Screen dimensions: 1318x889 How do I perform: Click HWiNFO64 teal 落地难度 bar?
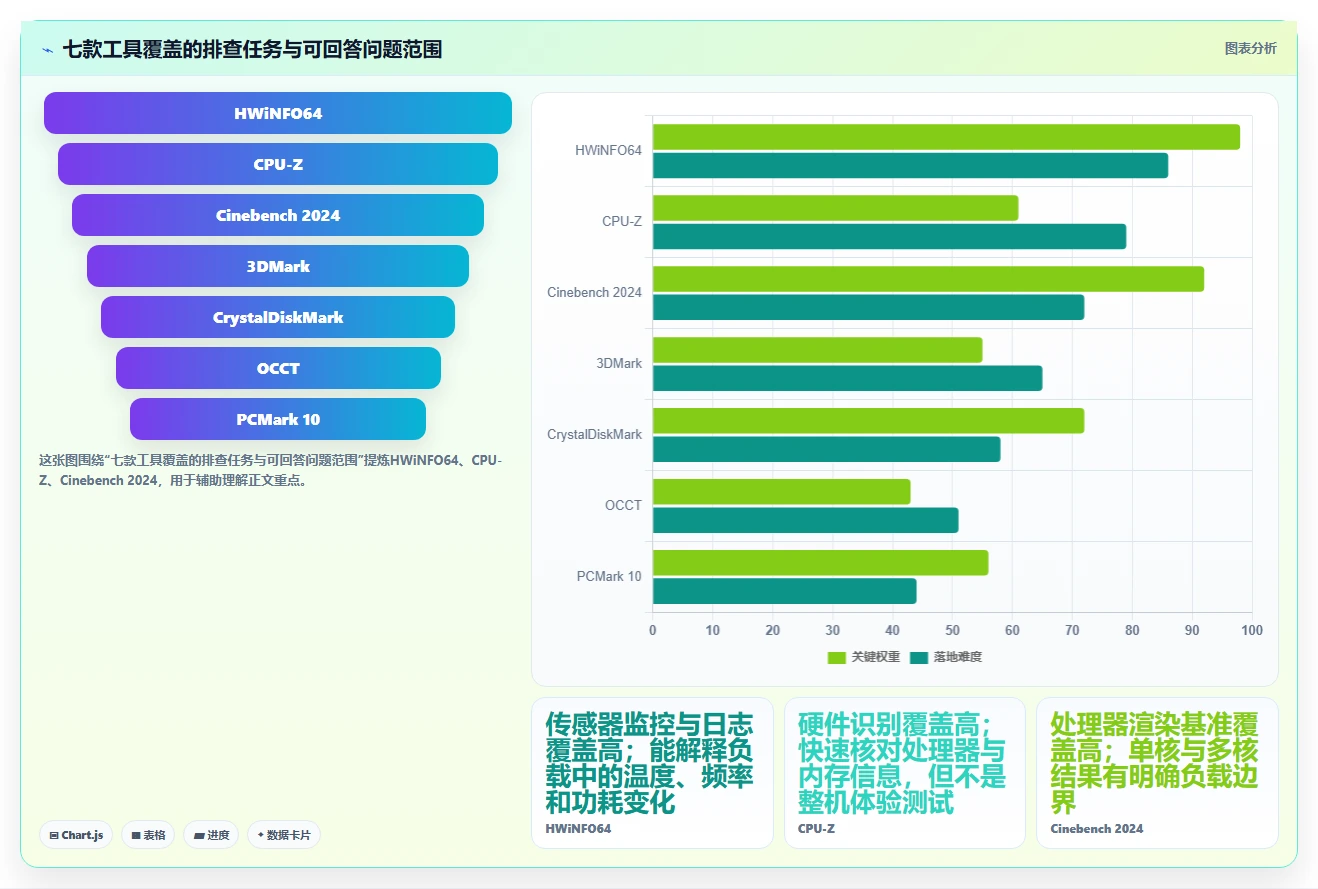click(x=910, y=165)
